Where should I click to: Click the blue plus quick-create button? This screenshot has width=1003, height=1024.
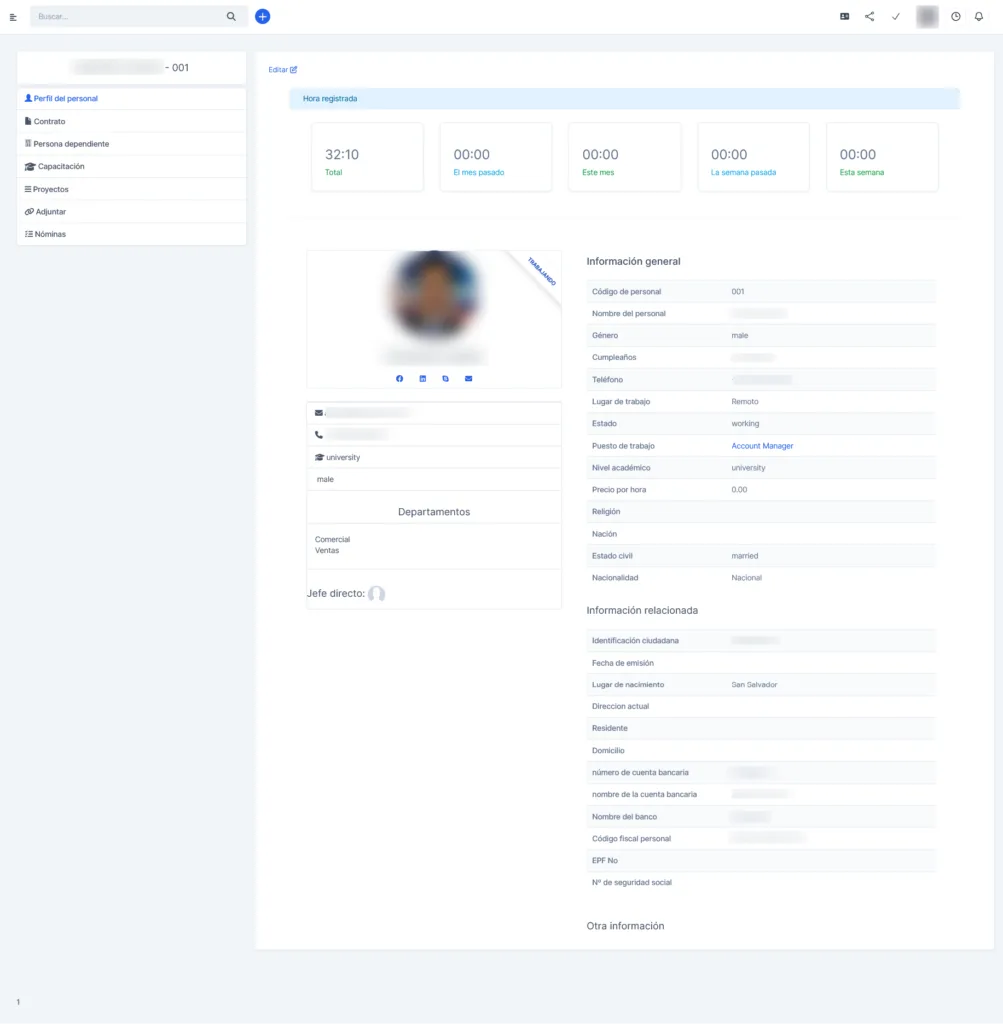coord(262,17)
